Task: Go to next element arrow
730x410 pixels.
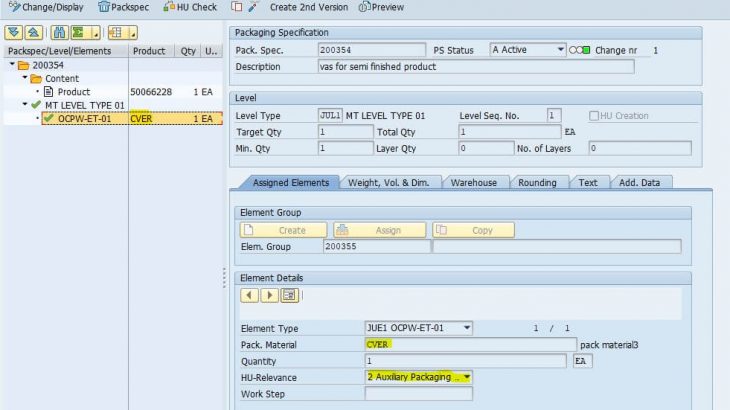Action: click(270, 295)
